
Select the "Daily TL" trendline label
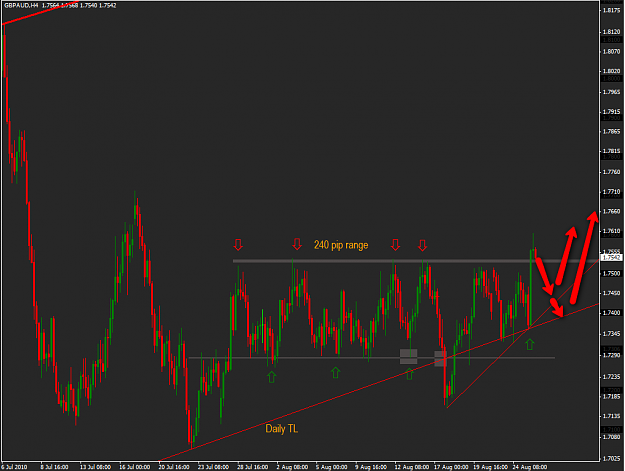tap(281, 429)
